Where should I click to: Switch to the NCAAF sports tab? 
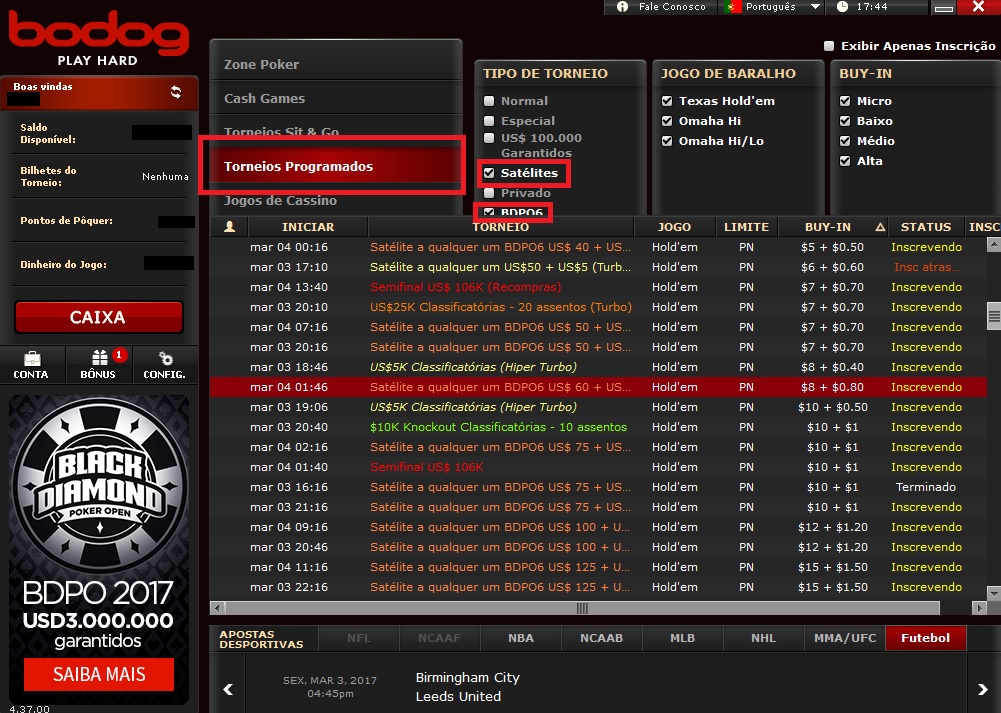(440, 638)
